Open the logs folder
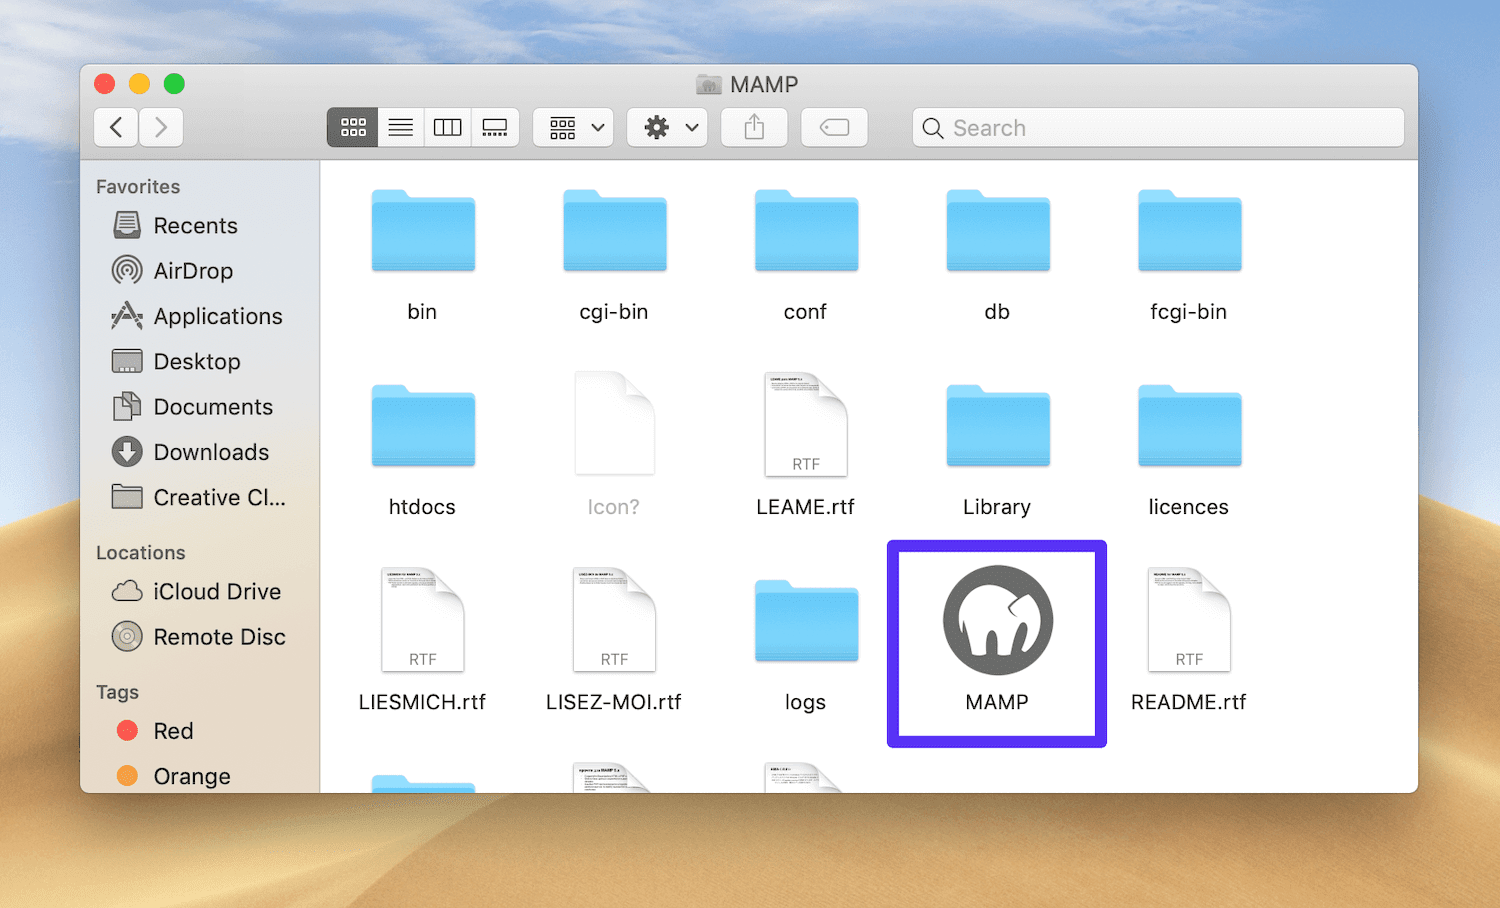 805,620
